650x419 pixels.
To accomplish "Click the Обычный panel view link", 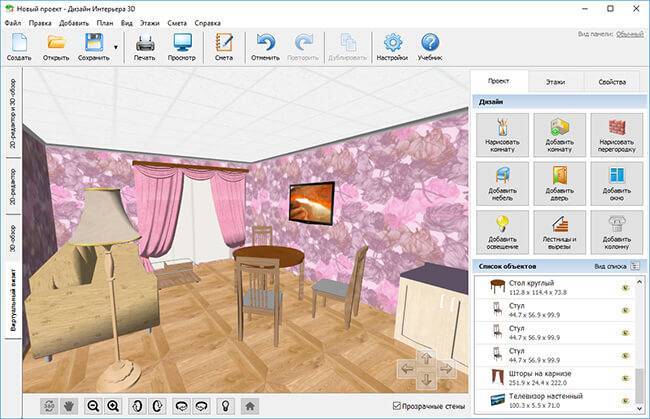I will click(x=629, y=34).
